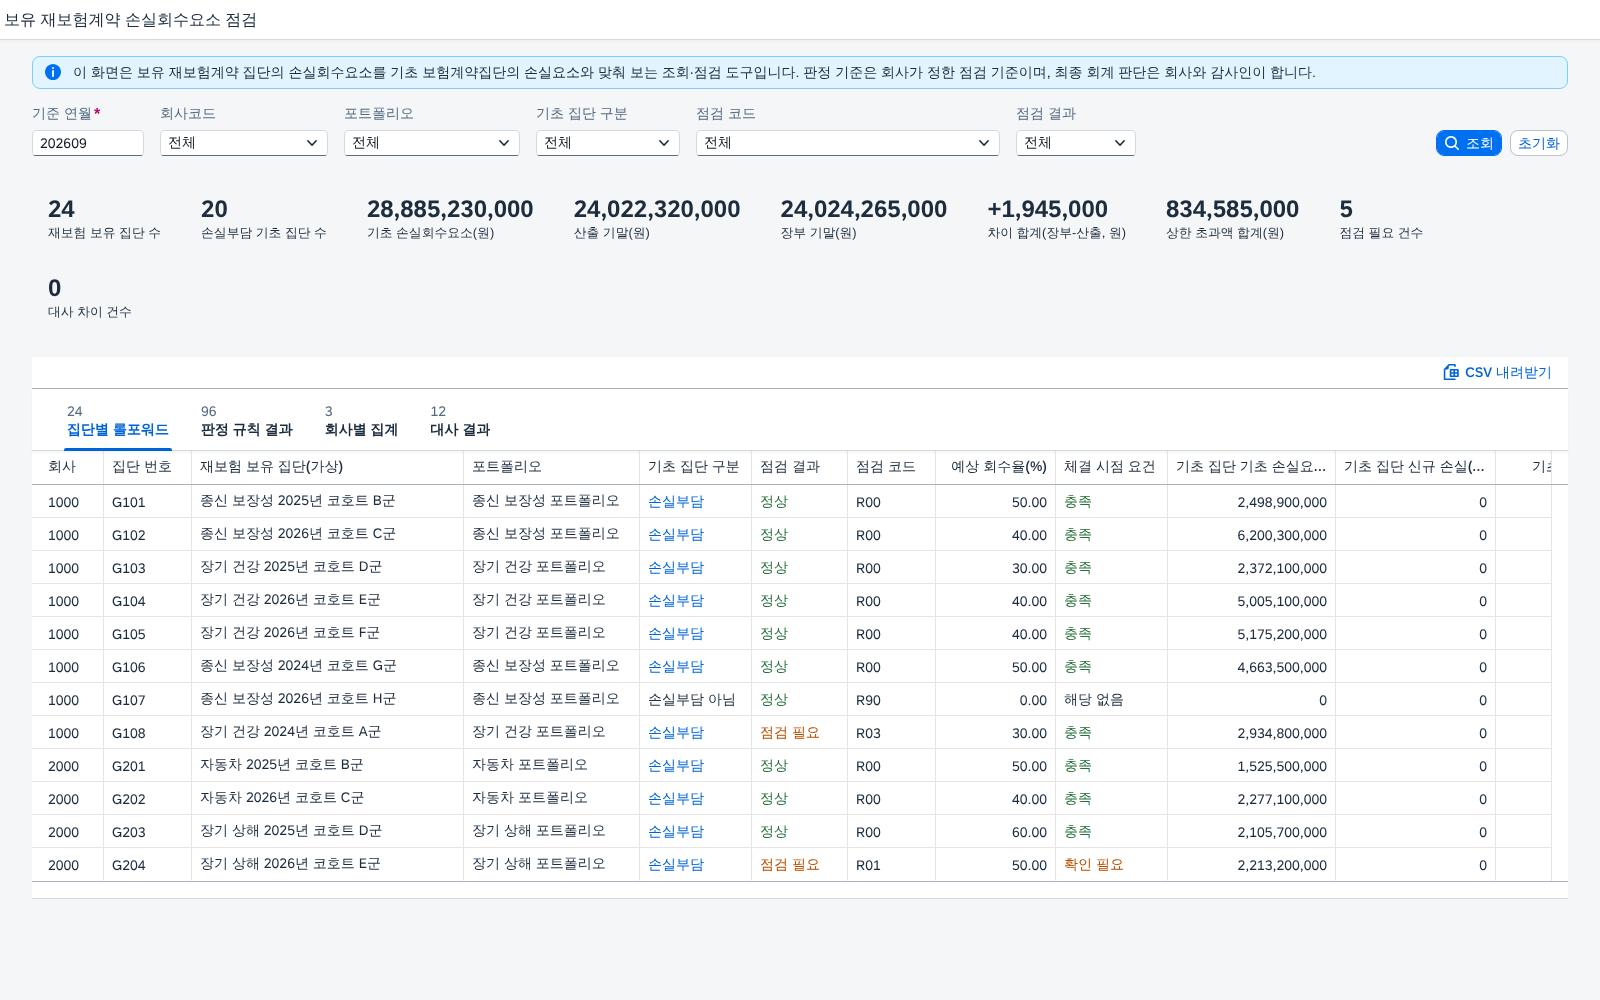Open the 포트폴리오 dropdown
The height and width of the screenshot is (1000, 1600).
pos(432,143)
